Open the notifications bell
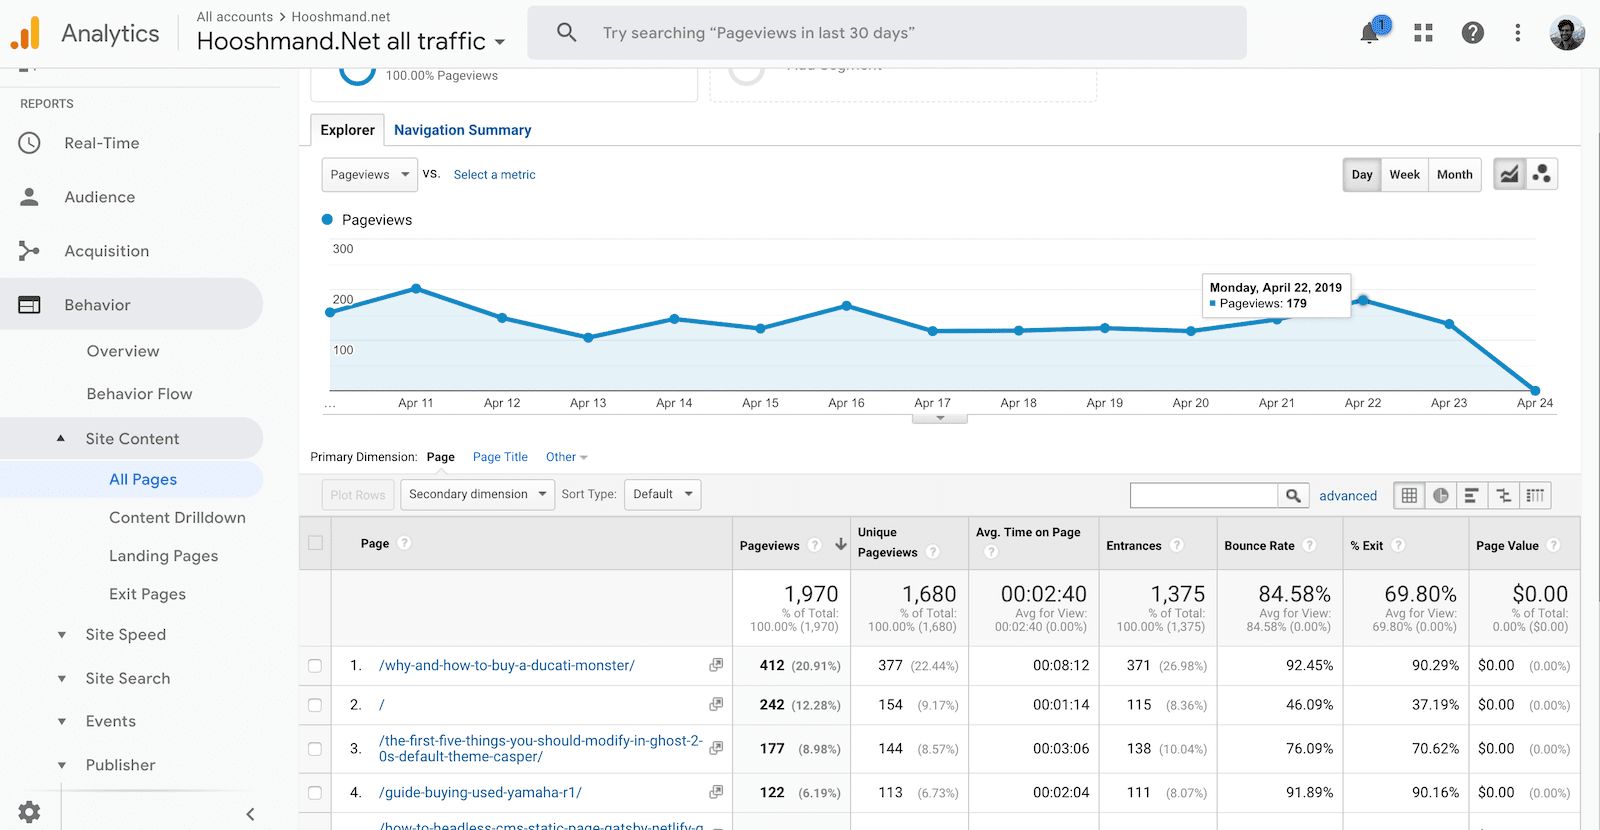This screenshot has height=830, width=1600. pos(1370,33)
